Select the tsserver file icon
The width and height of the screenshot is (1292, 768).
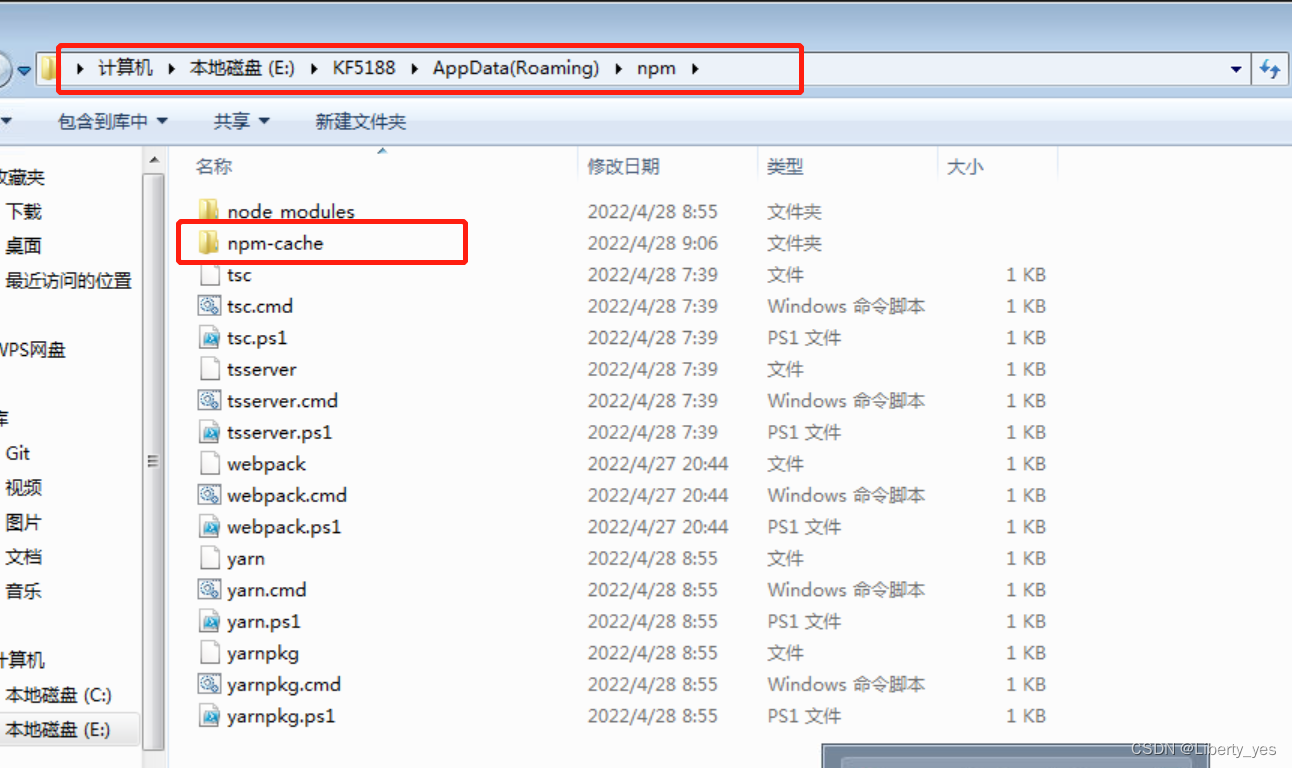(x=209, y=369)
